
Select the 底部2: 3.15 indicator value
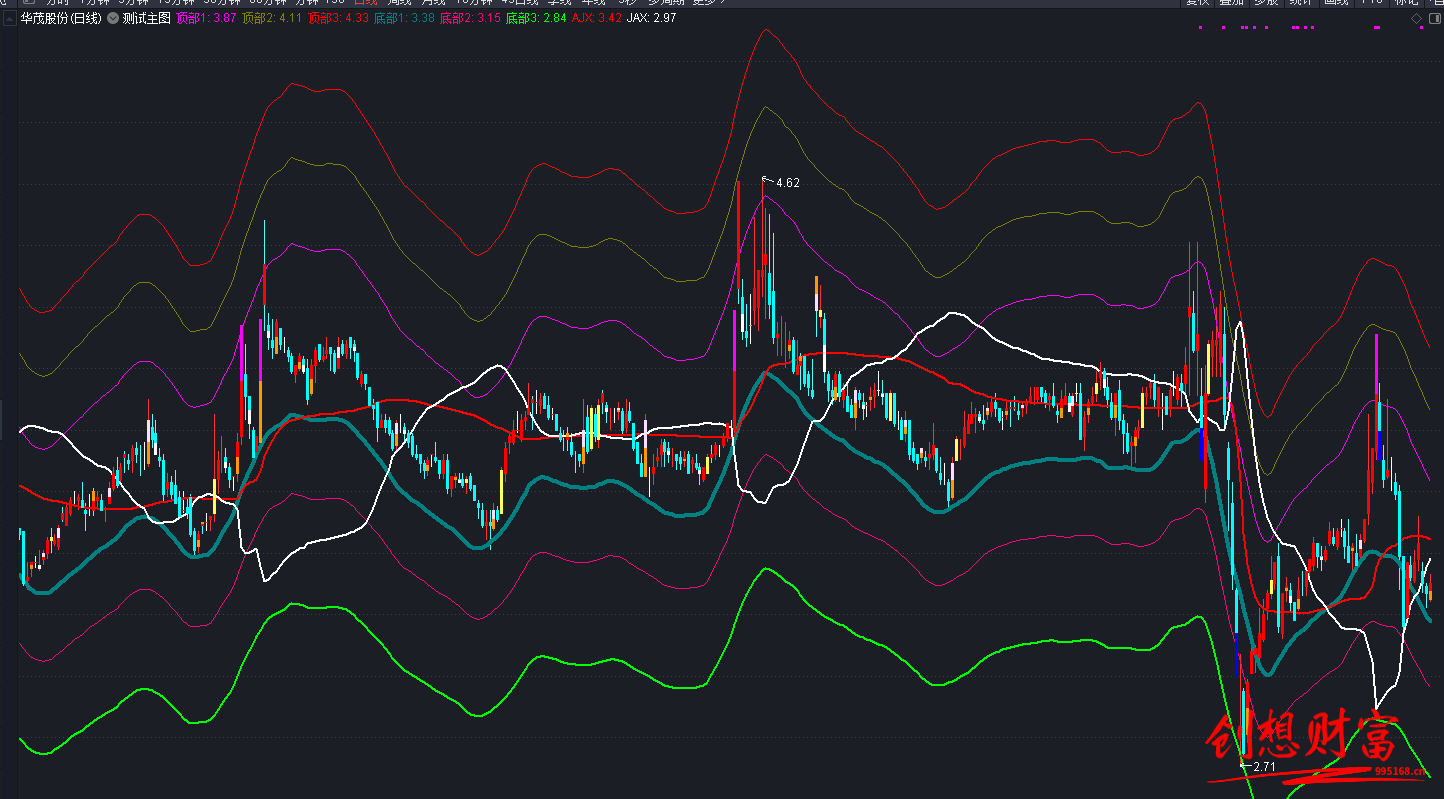(x=470, y=18)
